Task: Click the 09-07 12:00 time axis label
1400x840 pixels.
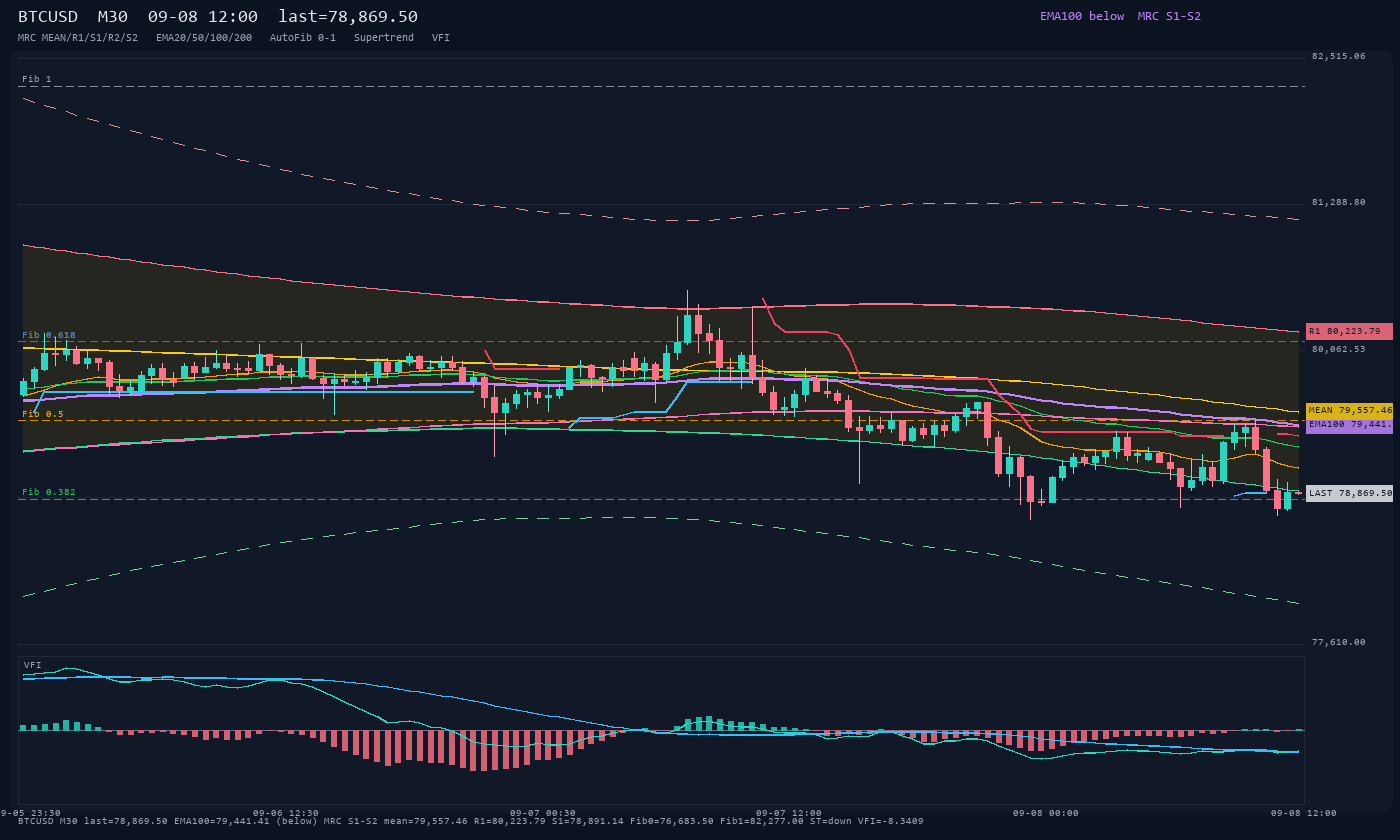Action: pos(789,813)
